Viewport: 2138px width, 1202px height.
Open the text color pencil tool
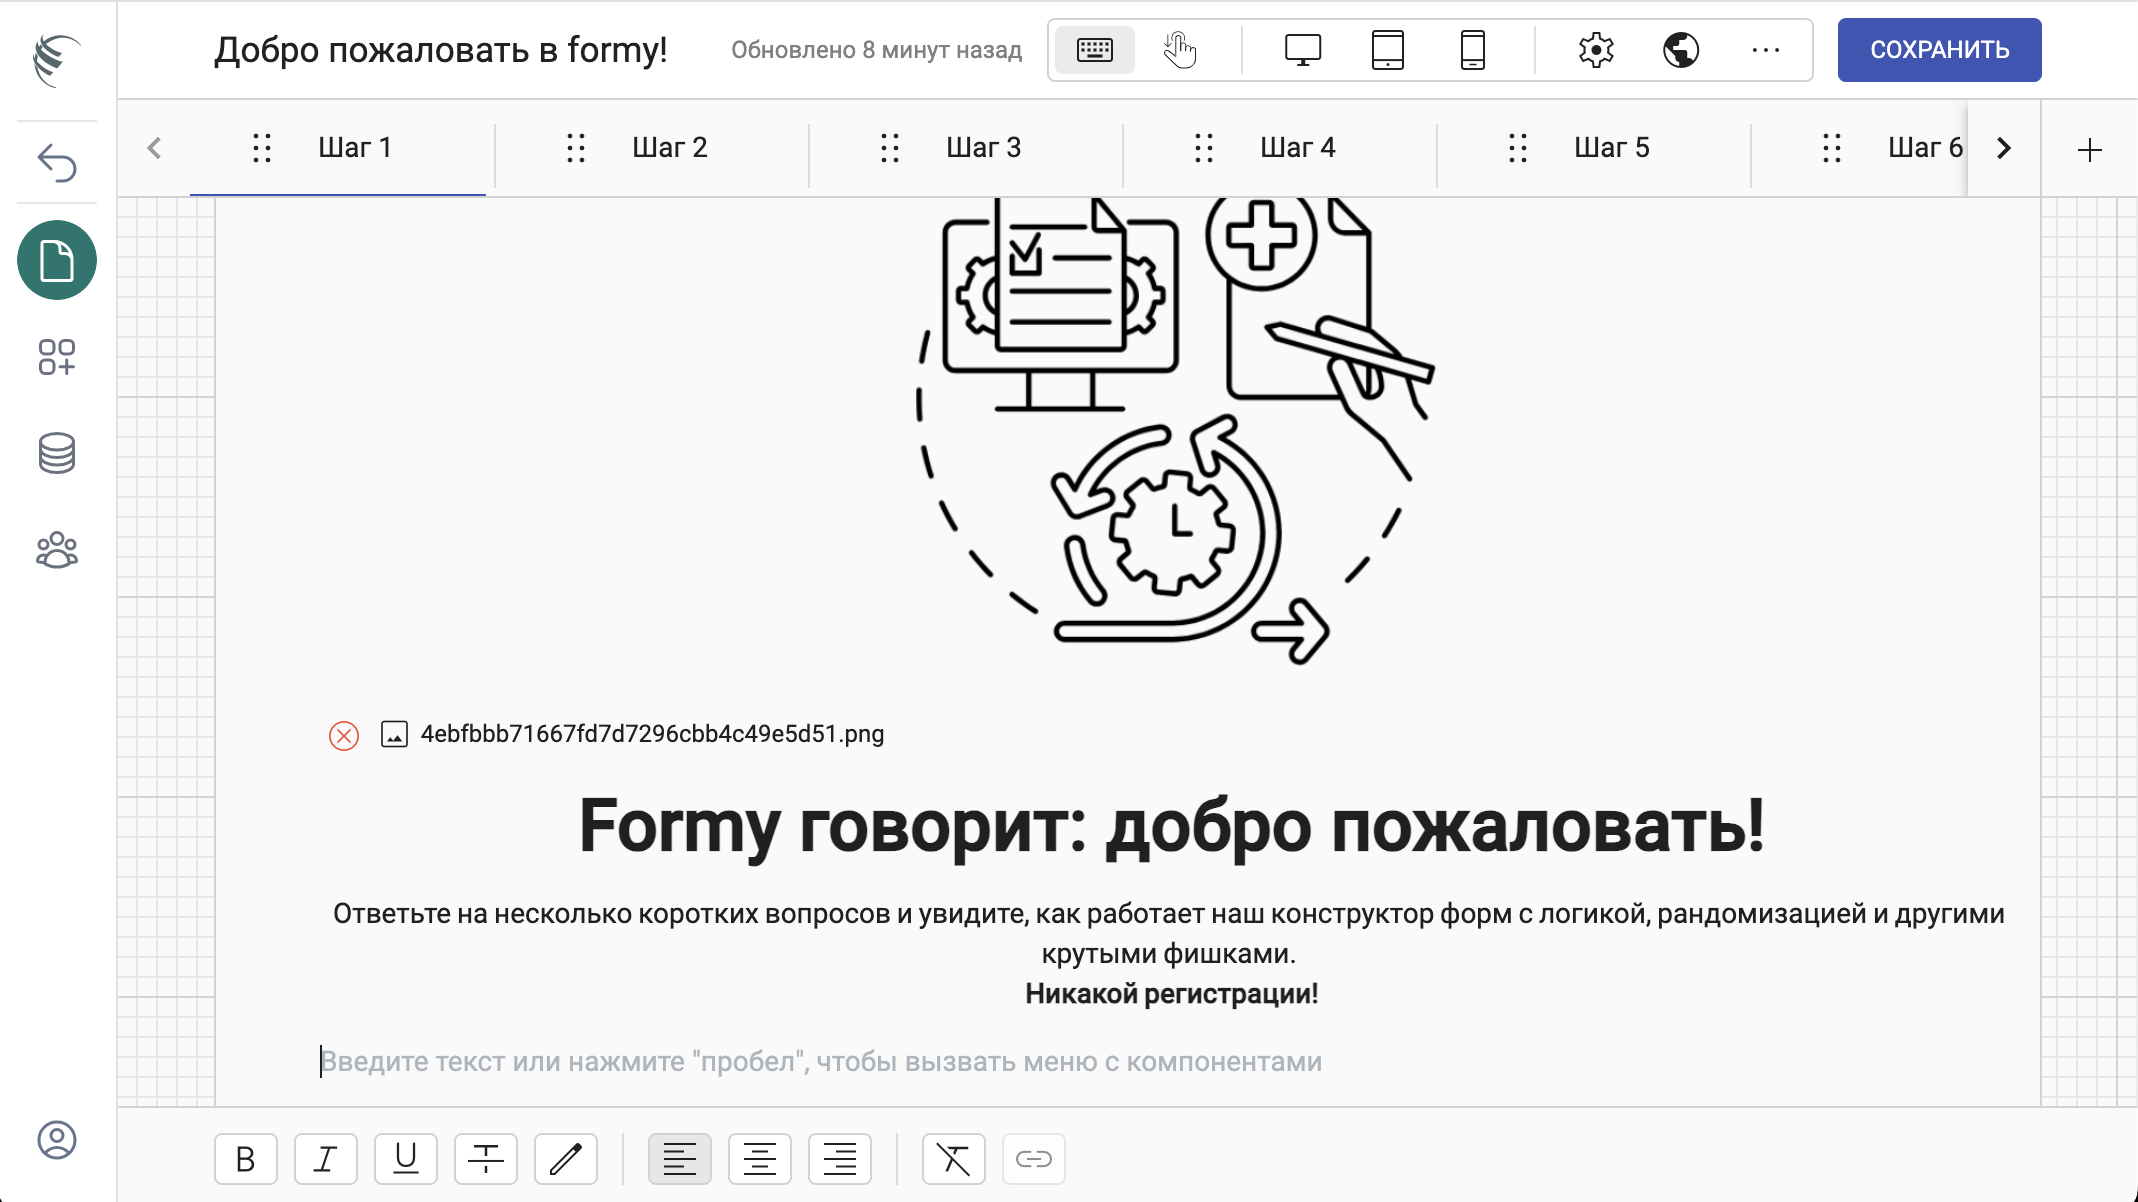pos(566,1159)
